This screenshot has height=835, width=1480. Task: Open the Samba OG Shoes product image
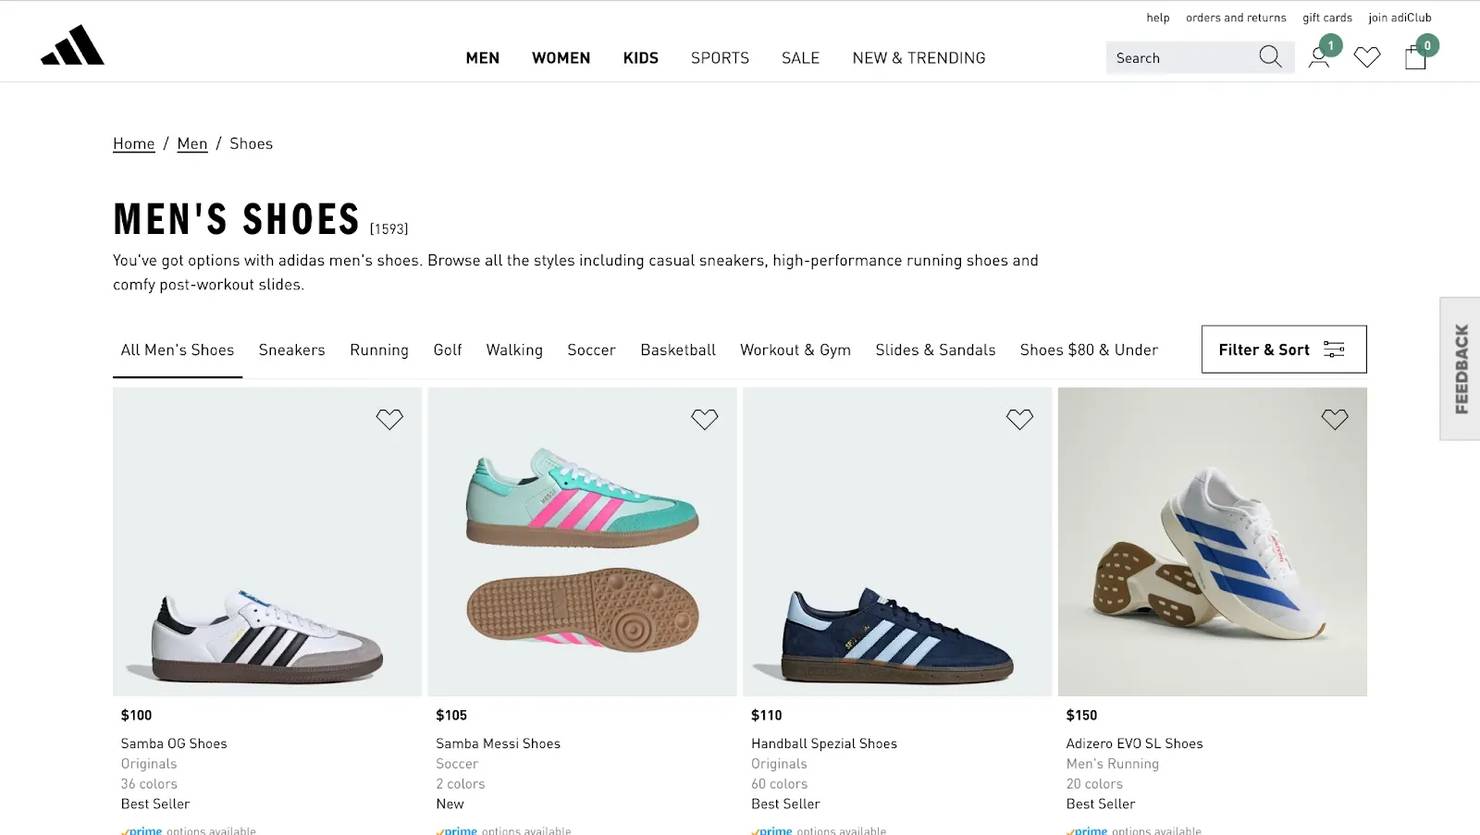point(267,560)
